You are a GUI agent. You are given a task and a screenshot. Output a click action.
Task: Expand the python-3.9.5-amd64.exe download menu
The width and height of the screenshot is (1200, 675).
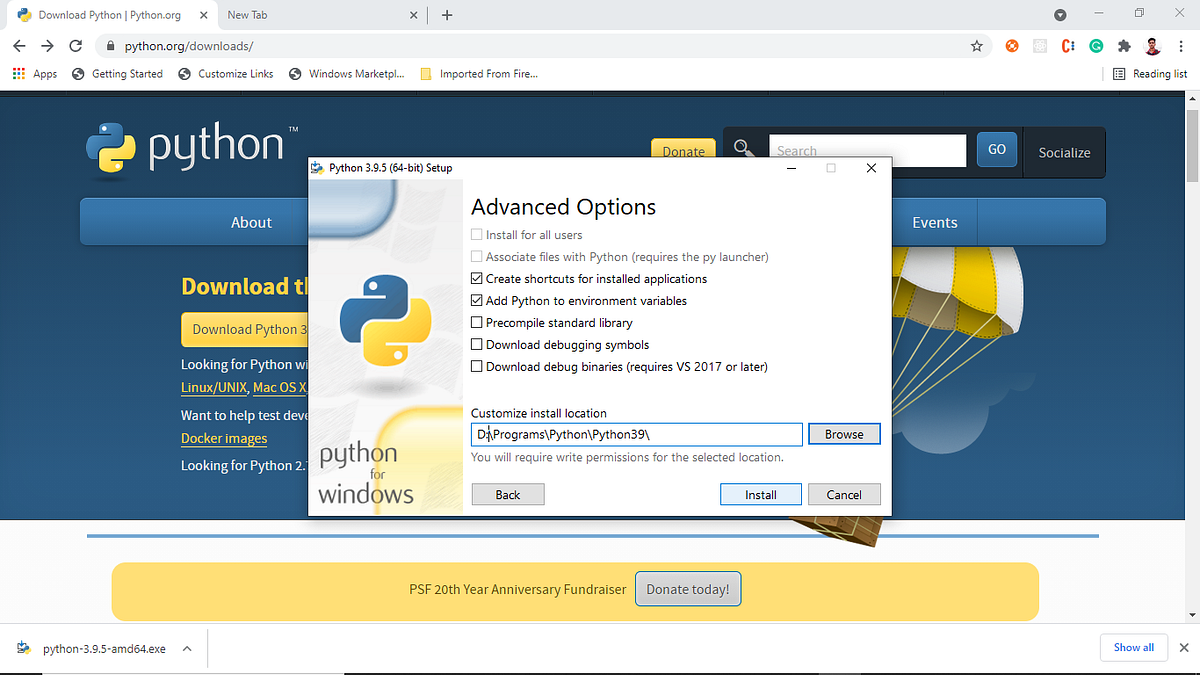[187, 648]
